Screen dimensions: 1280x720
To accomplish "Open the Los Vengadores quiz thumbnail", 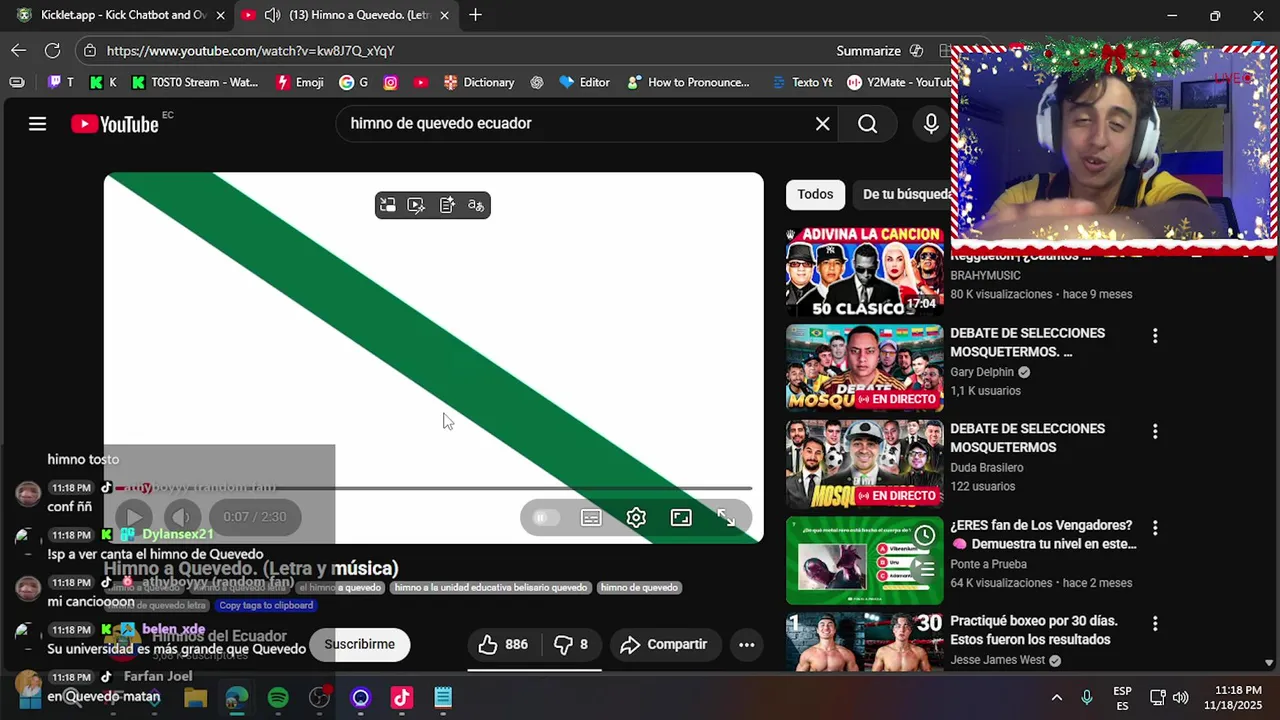I will click(865, 560).
